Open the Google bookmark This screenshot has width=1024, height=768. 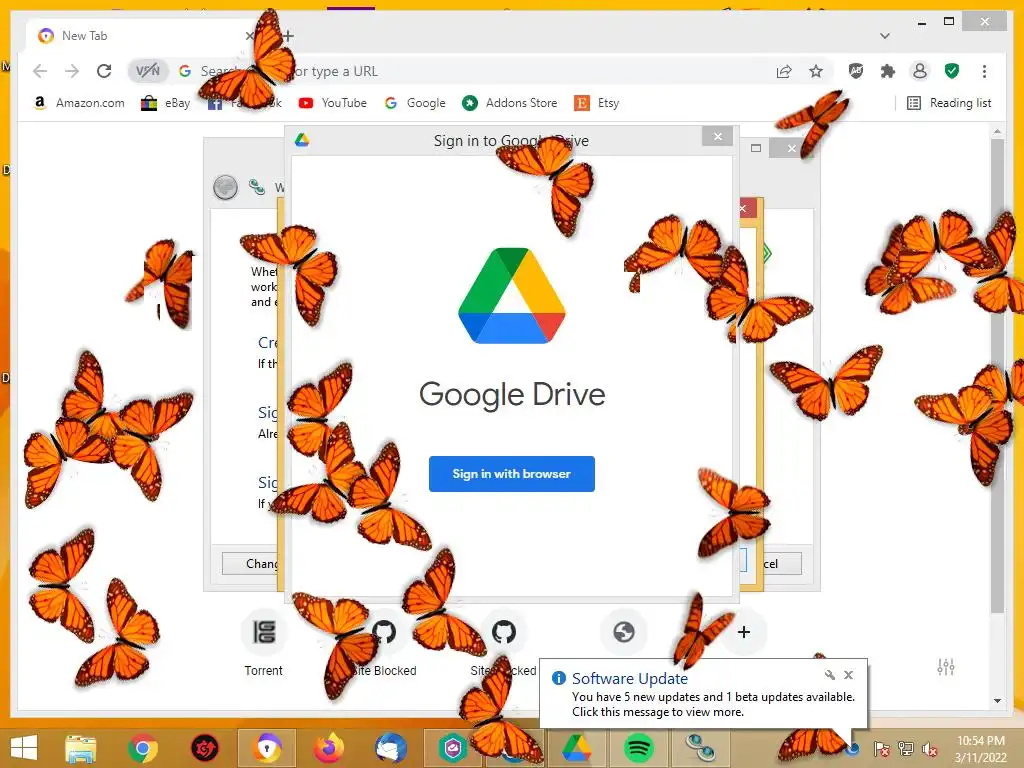click(x=415, y=103)
